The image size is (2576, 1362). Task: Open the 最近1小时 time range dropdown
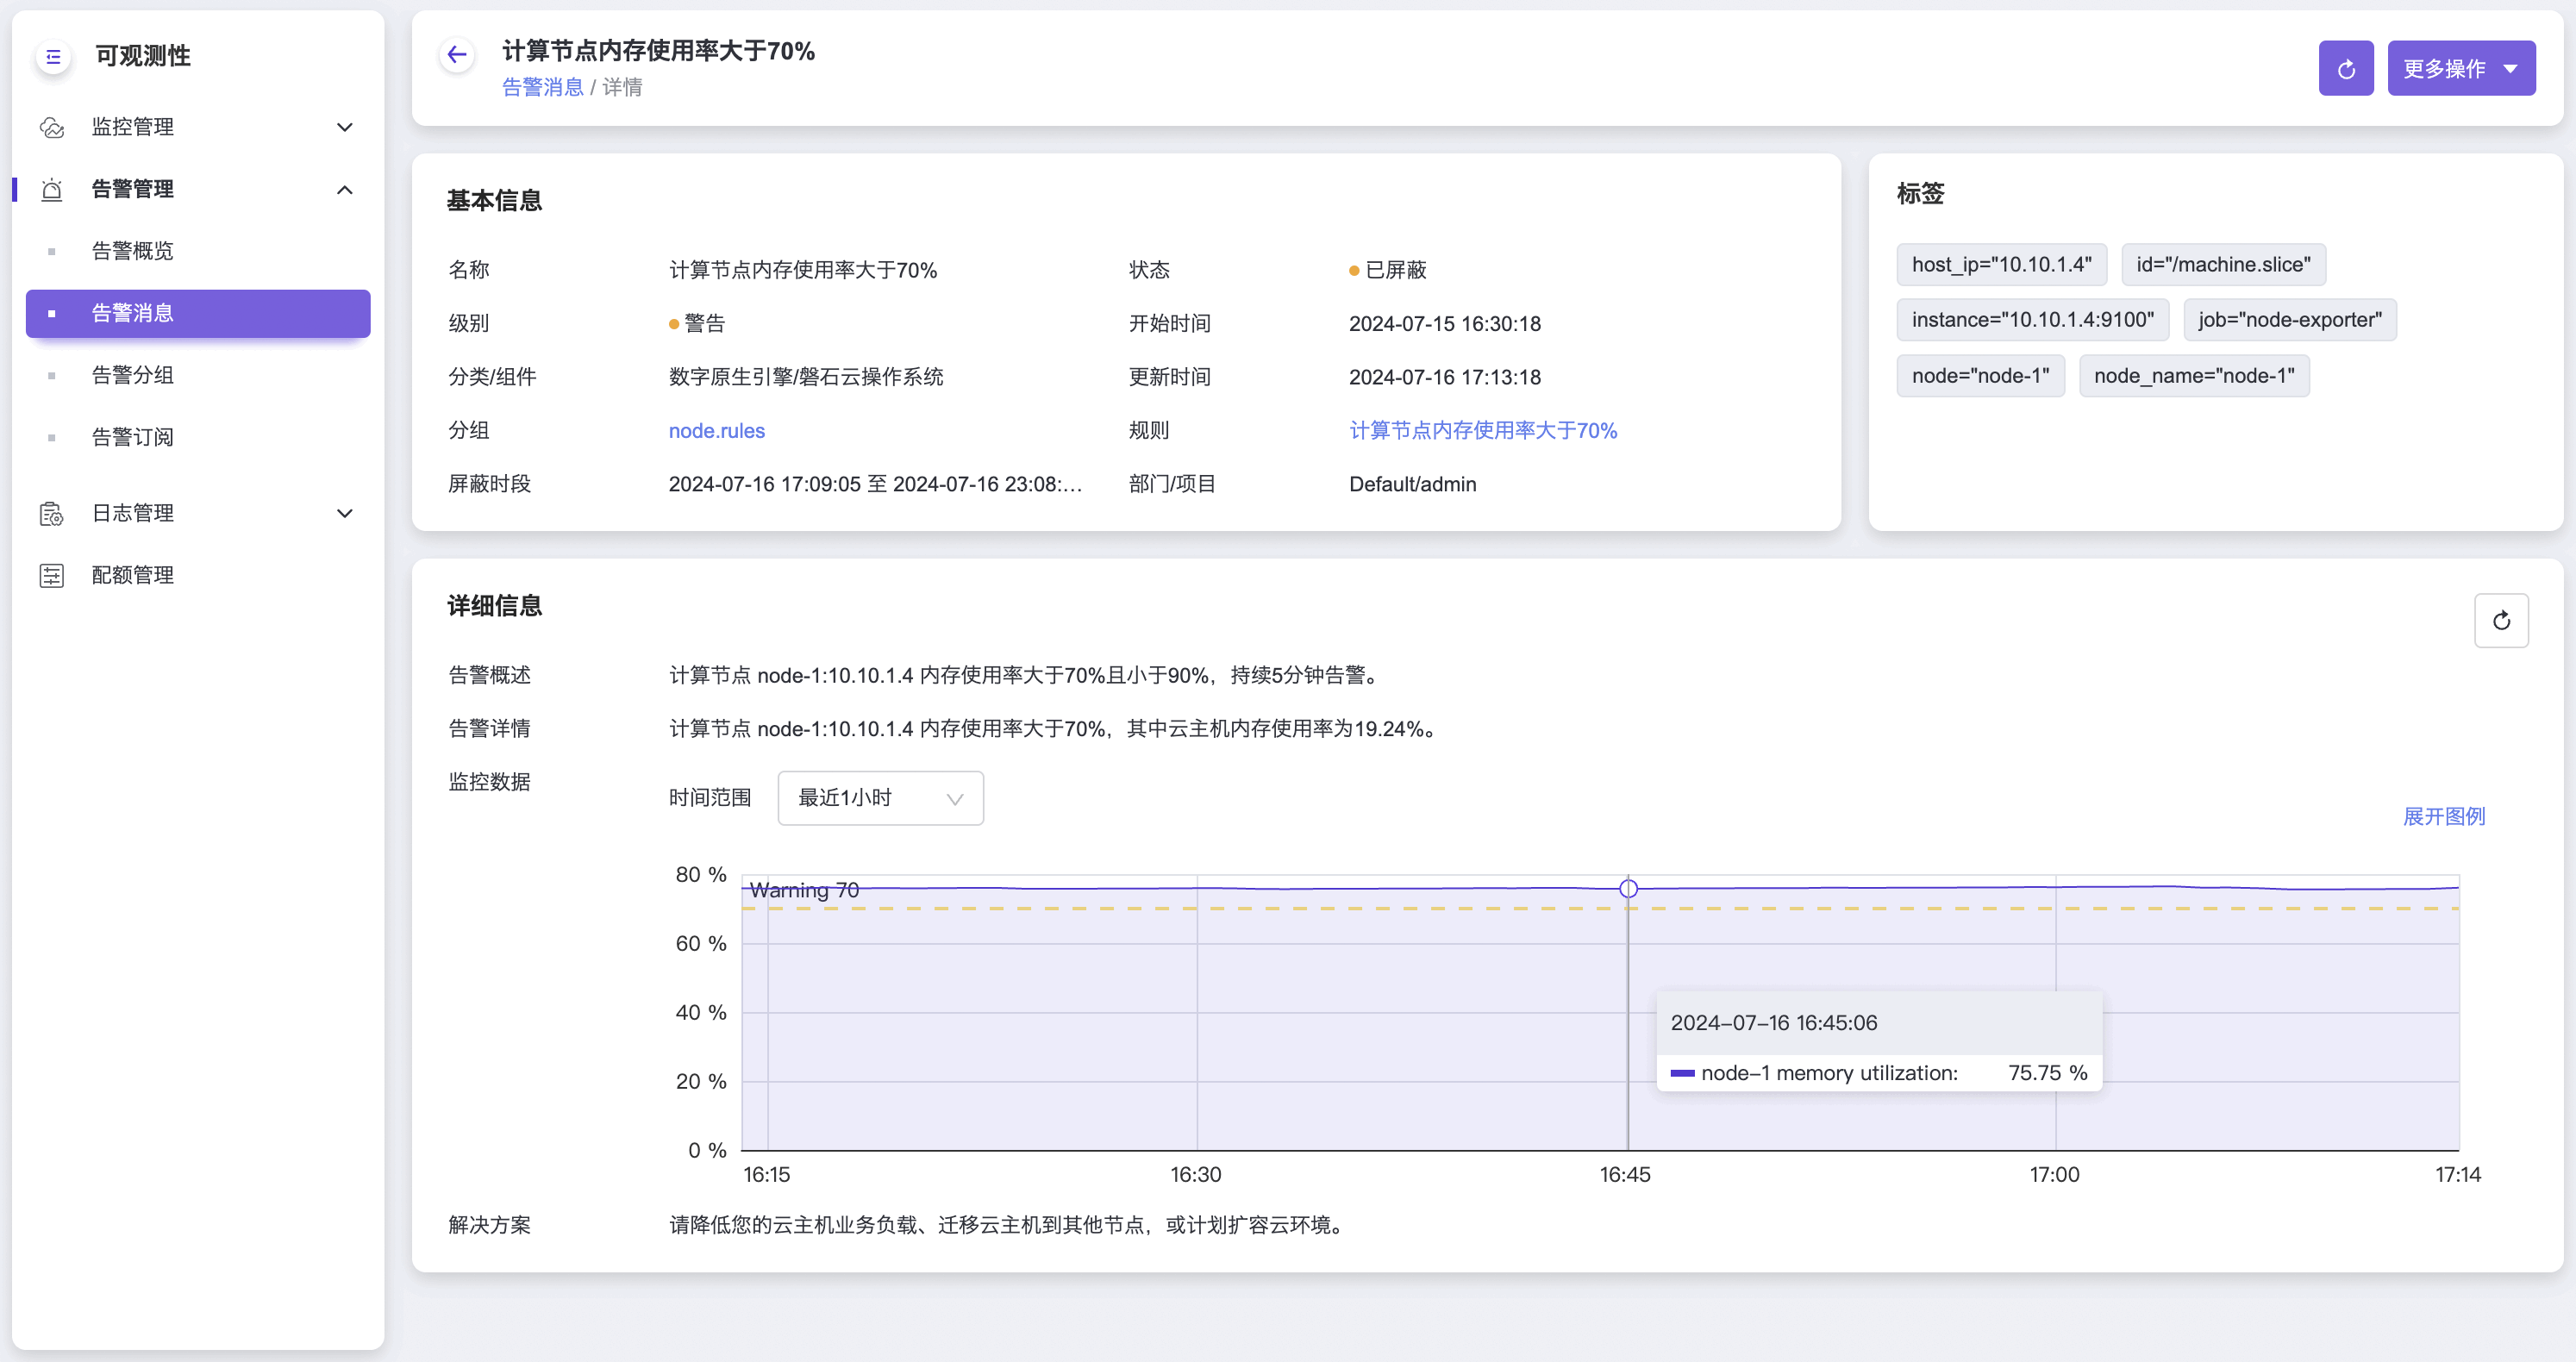coord(880,798)
